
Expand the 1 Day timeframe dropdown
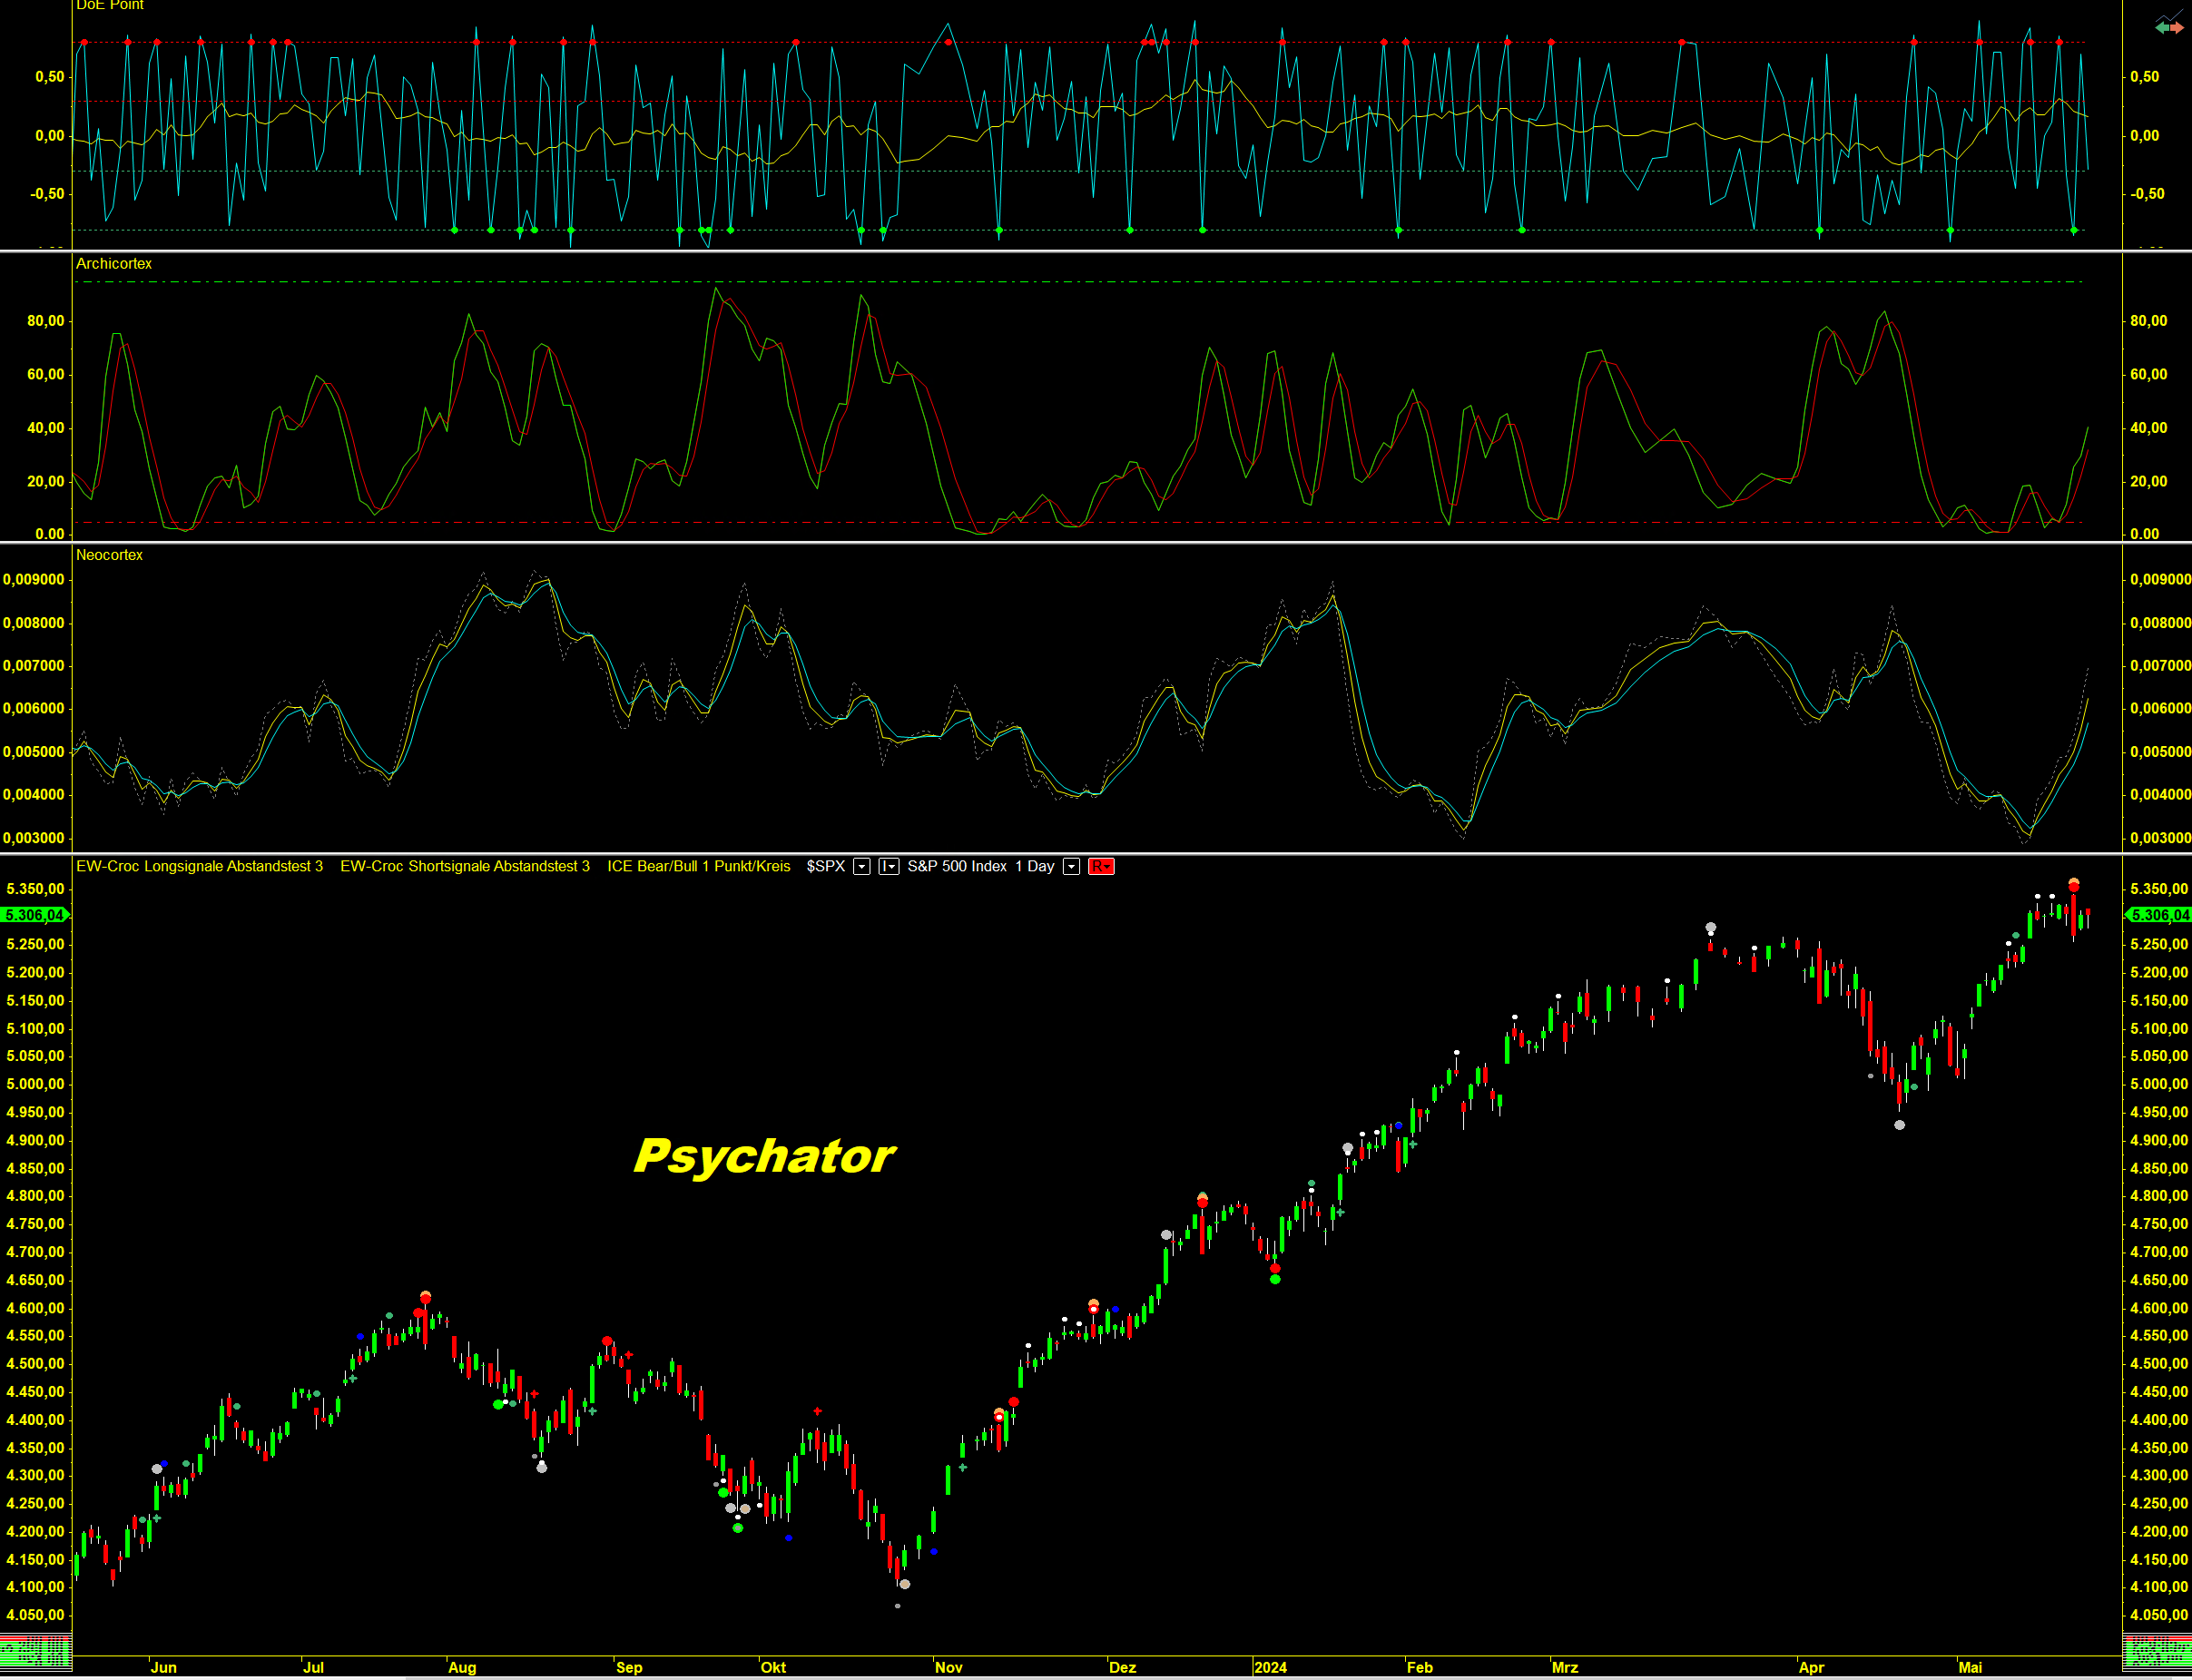(x=1071, y=866)
